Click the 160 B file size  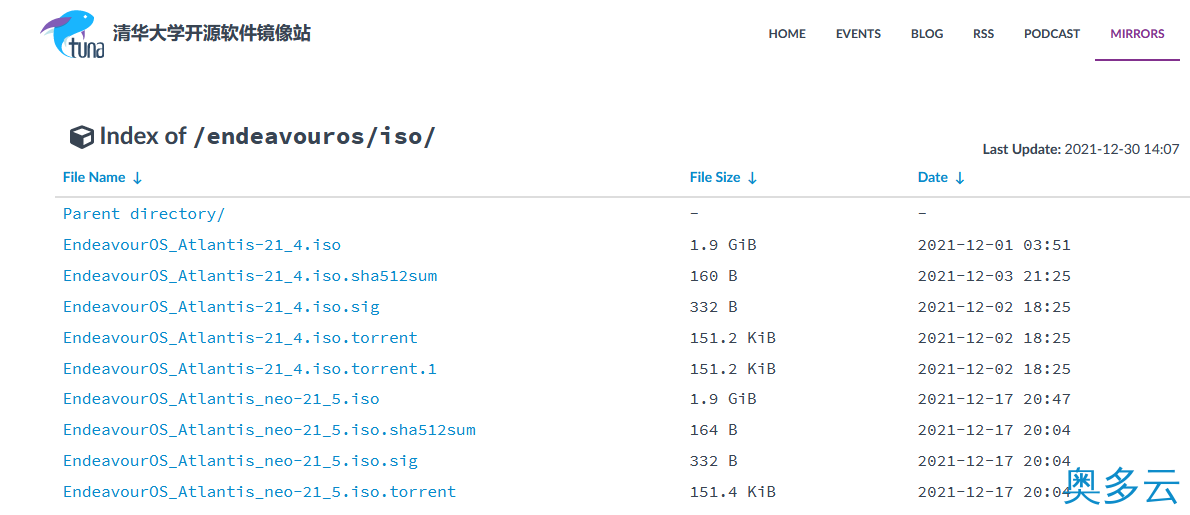pyautogui.click(x=713, y=276)
